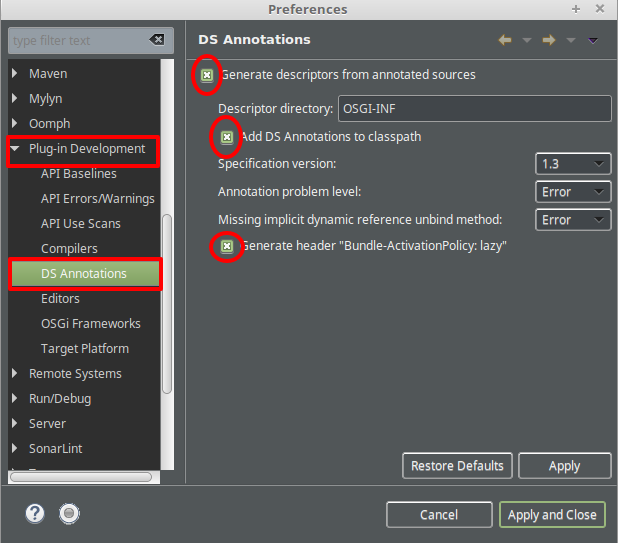Open Missing implicit dynamic reference unbind dropdown
Image resolution: width=618 pixels, height=543 pixels.
point(573,220)
